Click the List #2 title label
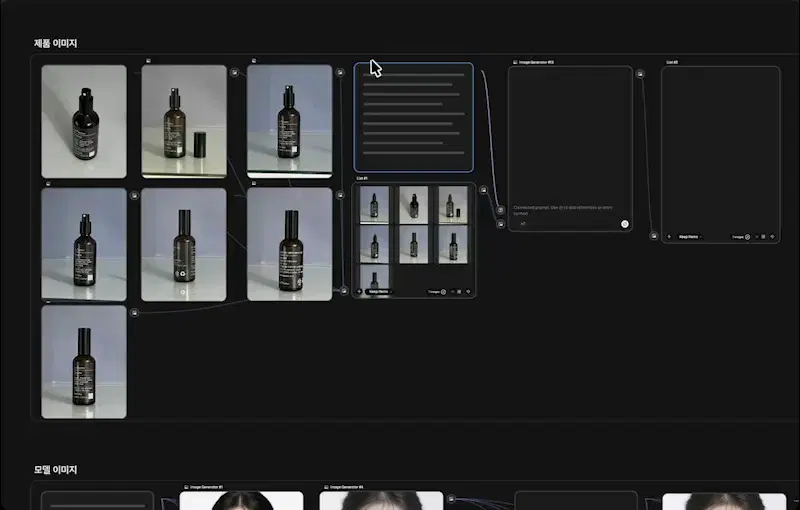This screenshot has height=510, width=800. tap(672, 62)
